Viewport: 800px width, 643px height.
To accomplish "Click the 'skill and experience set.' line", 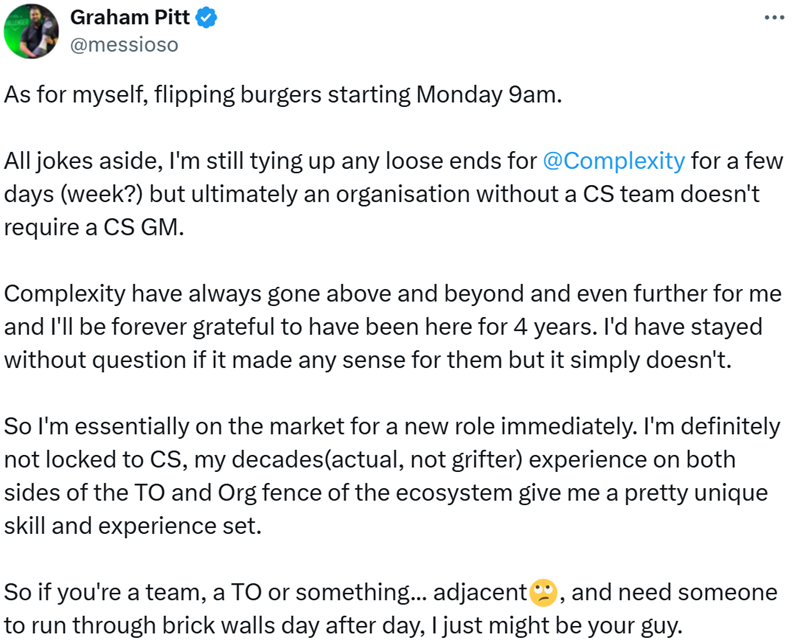I will (133, 526).
